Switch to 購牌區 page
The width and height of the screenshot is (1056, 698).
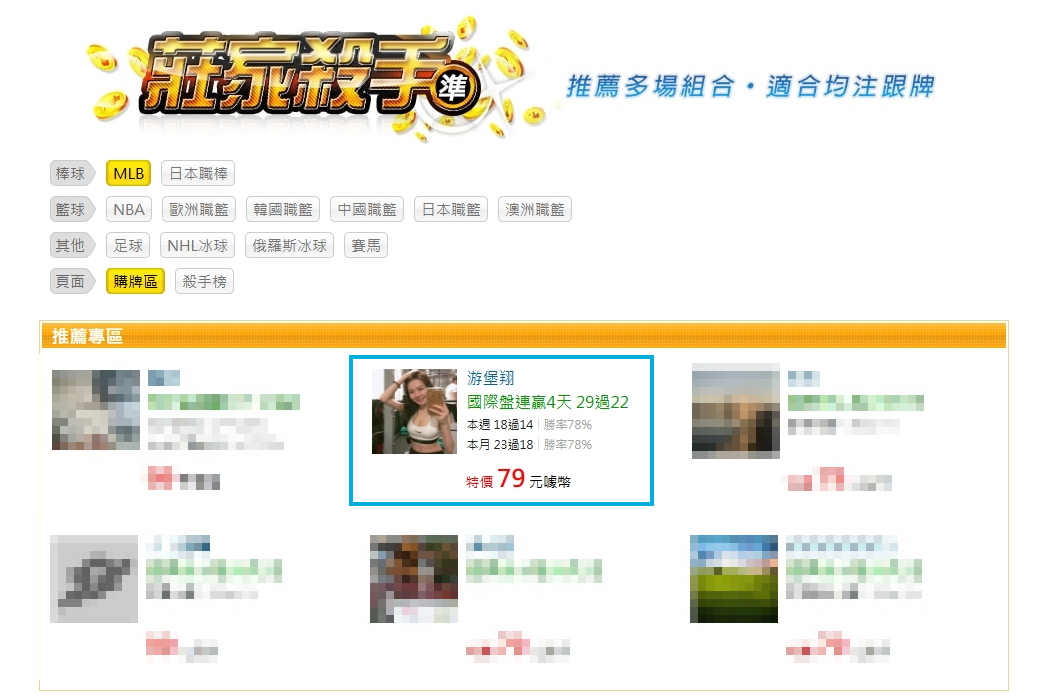(x=135, y=281)
